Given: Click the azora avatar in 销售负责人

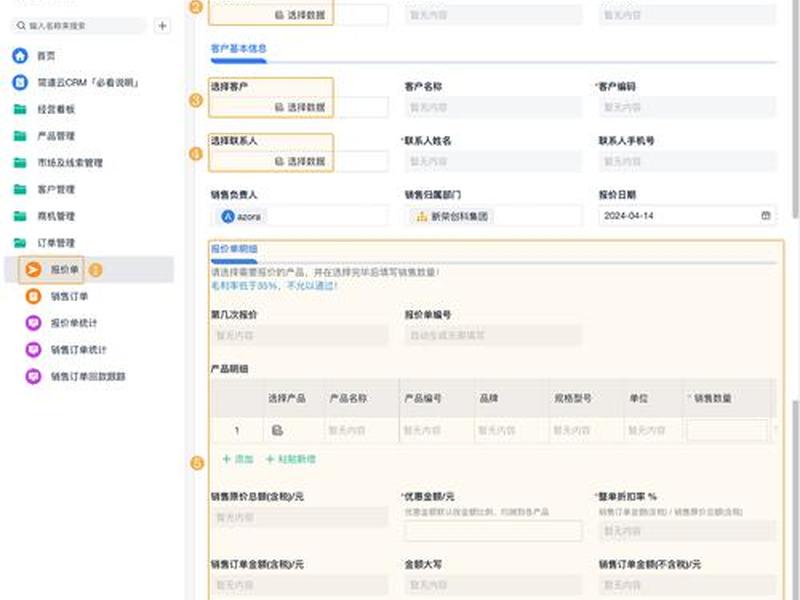Looking at the screenshot, I should pyautogui.click(x=228, y=216).
